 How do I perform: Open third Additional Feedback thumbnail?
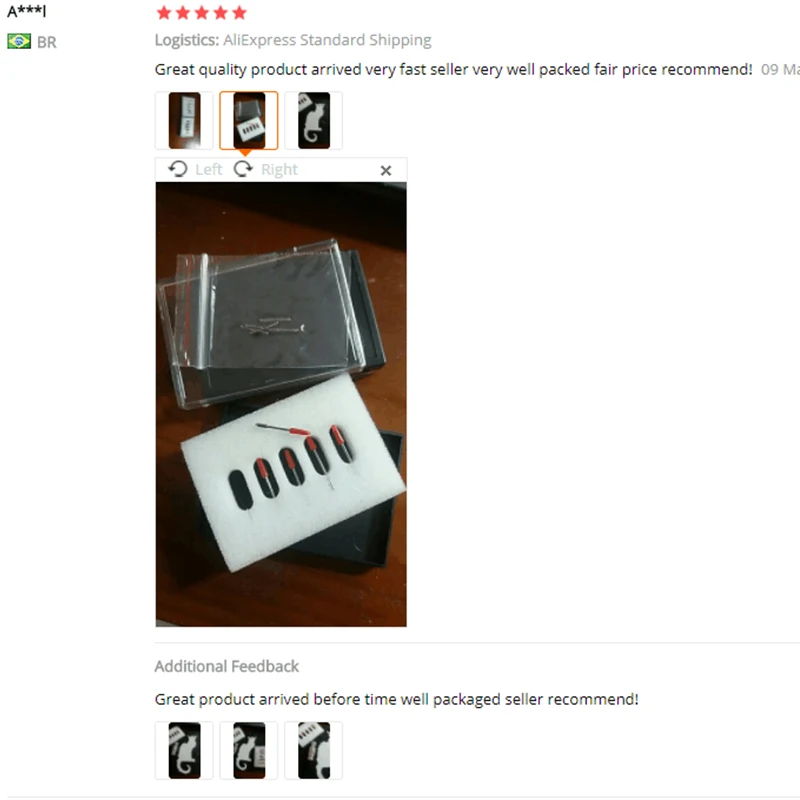(314, 750)
